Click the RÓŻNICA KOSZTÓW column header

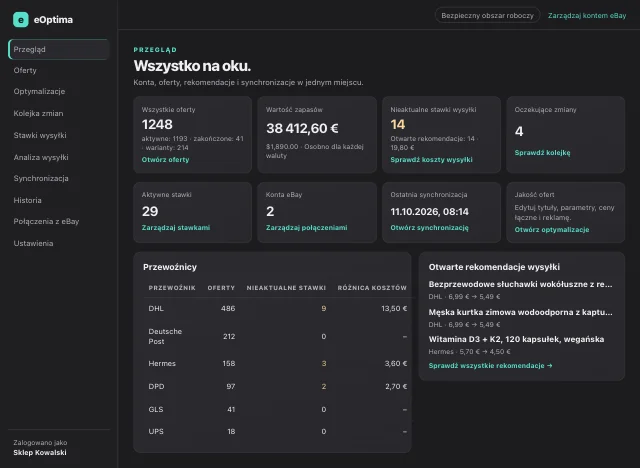(x=372, y=288)
